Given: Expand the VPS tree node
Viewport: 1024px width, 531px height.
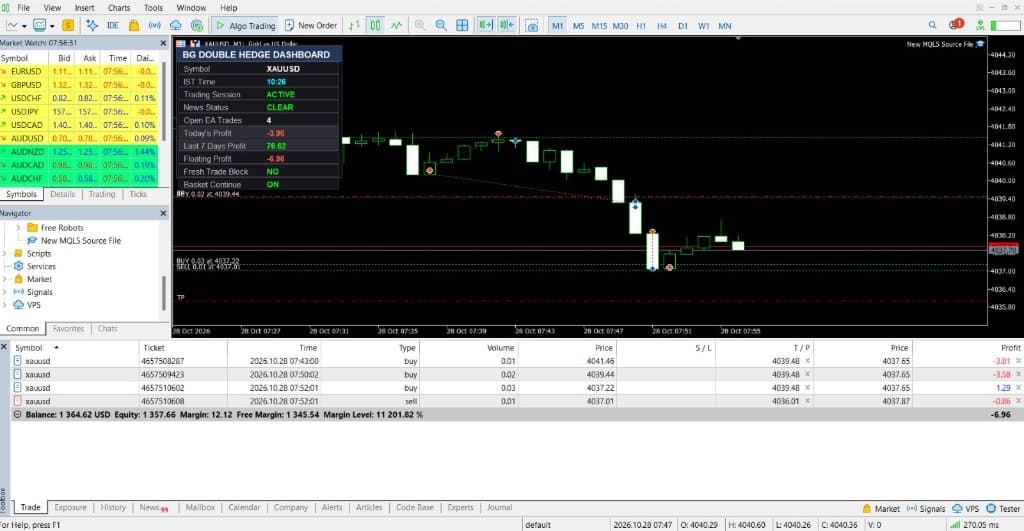Looking at the screenshot, I should coord(5,305).
